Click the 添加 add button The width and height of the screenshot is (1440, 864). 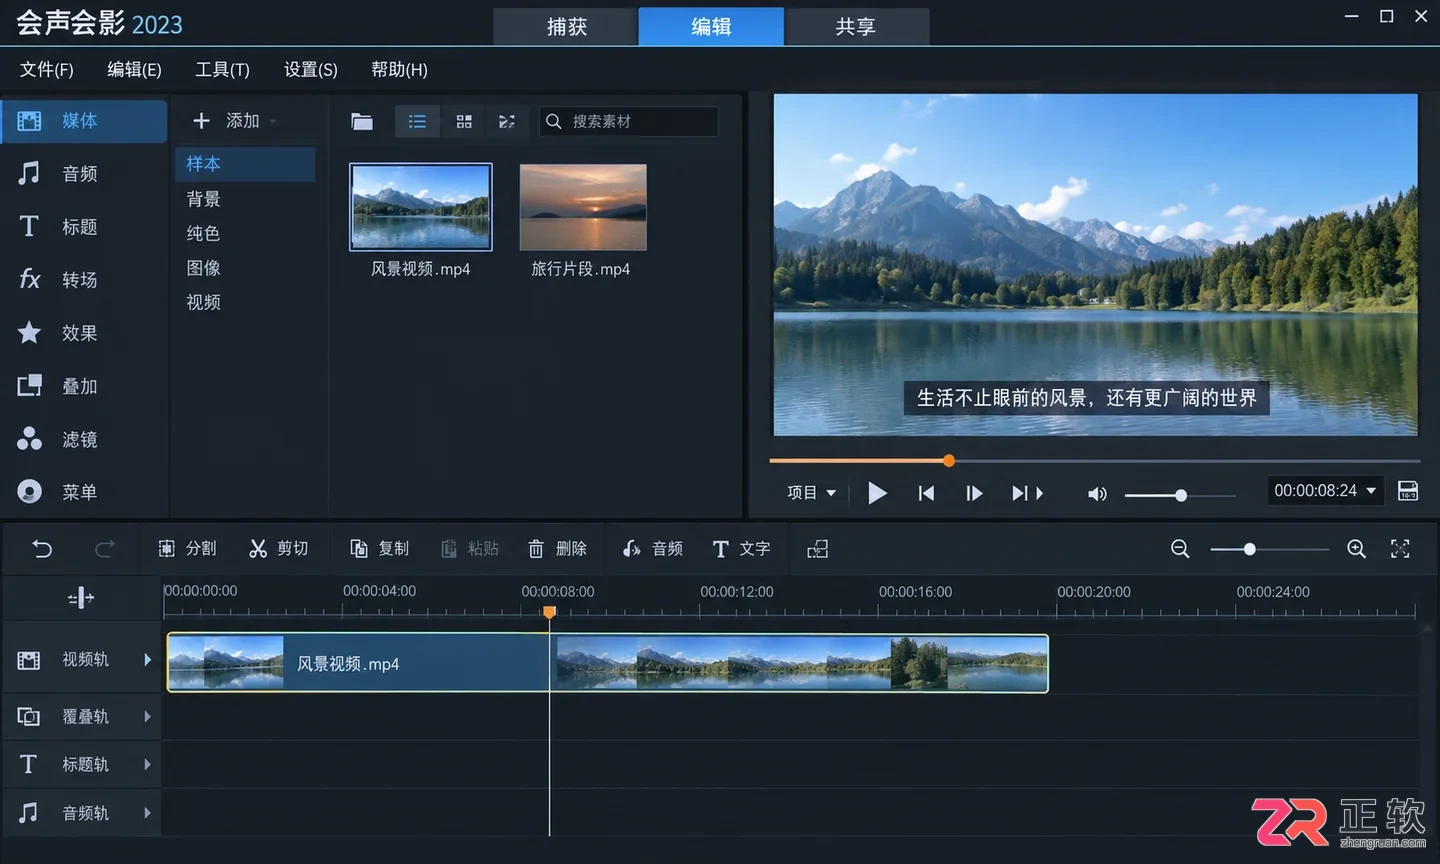(x=226, y=121)
